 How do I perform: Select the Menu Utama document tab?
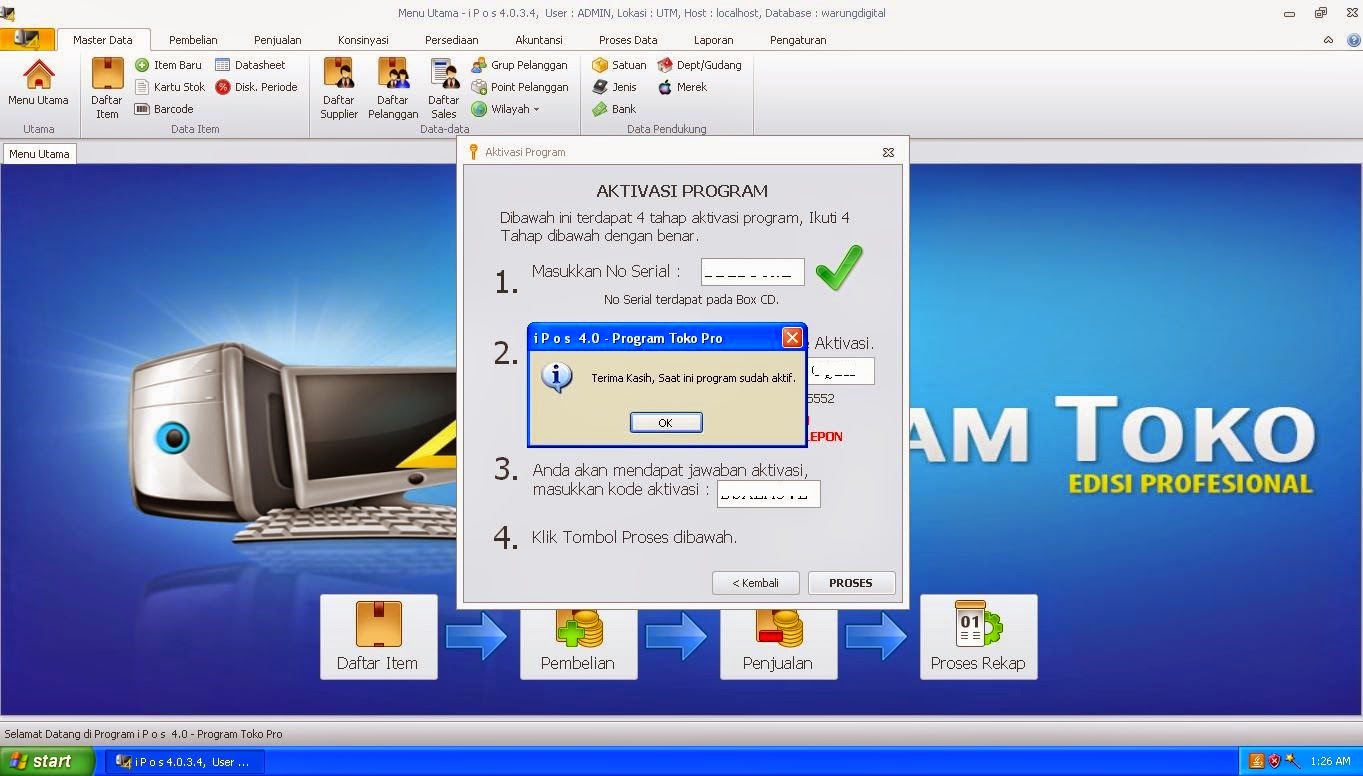click(x=39, y=154)
